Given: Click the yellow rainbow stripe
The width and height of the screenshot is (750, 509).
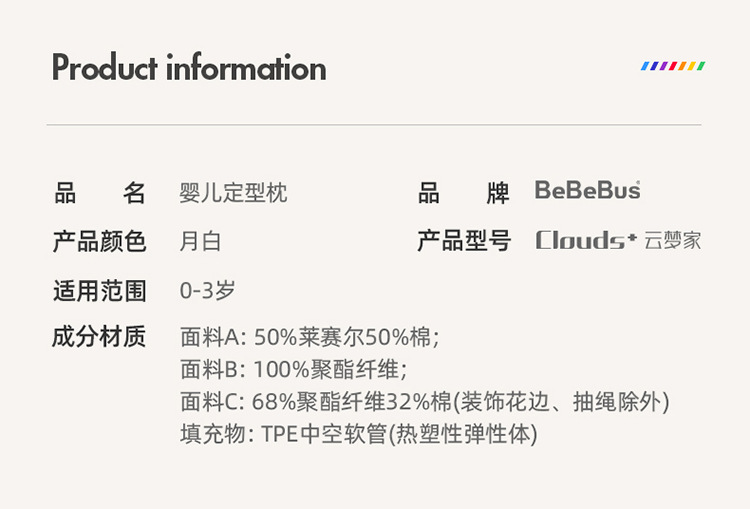Looking at the screenshot, I should [692, 66].
